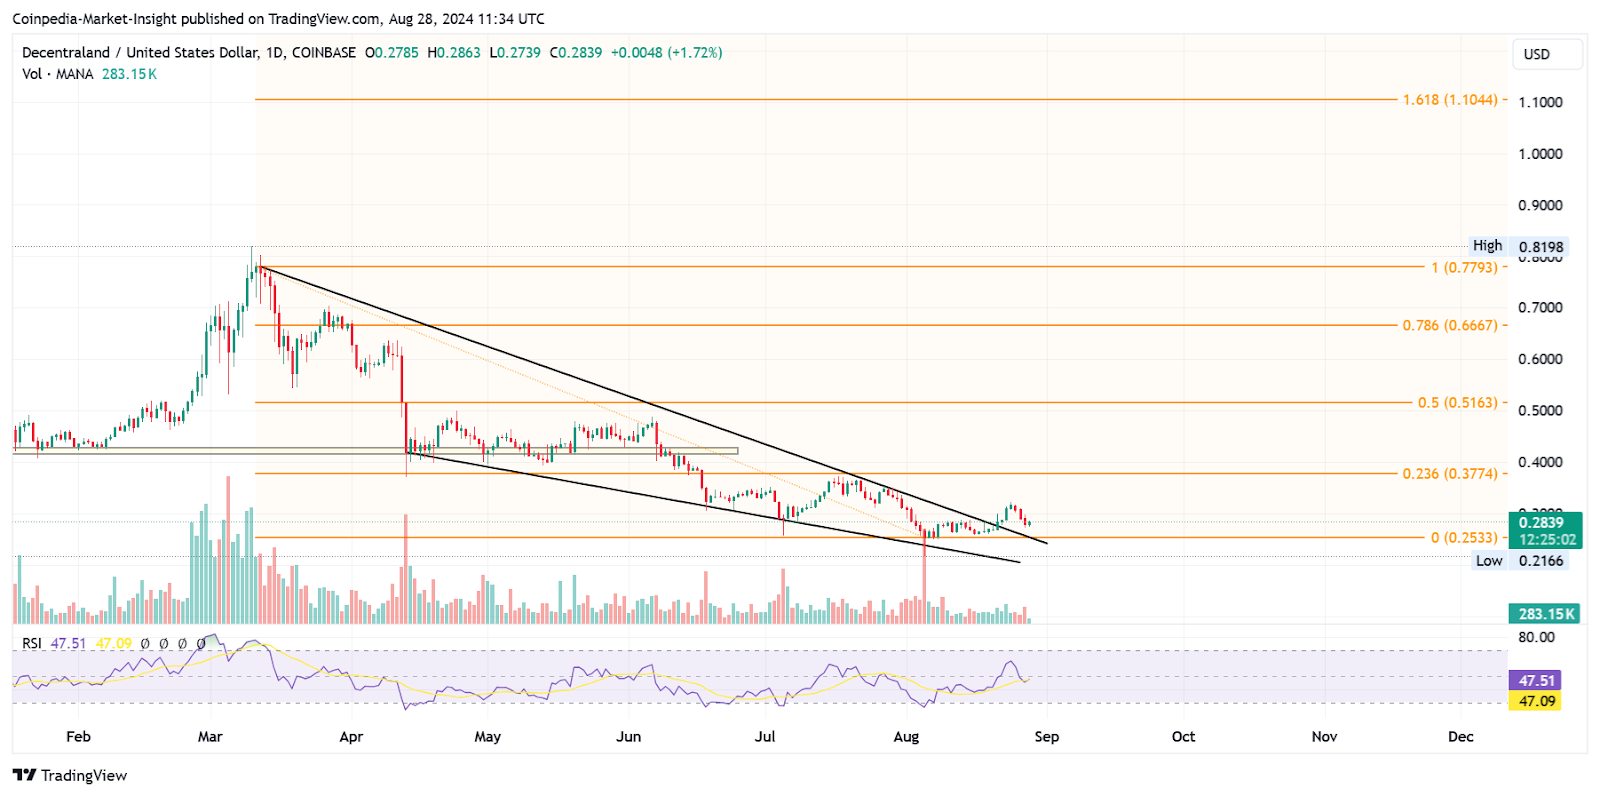Screen dimensions: 1600x796
Task: Click the 1.0000 price axis label
Action: 1540,154
